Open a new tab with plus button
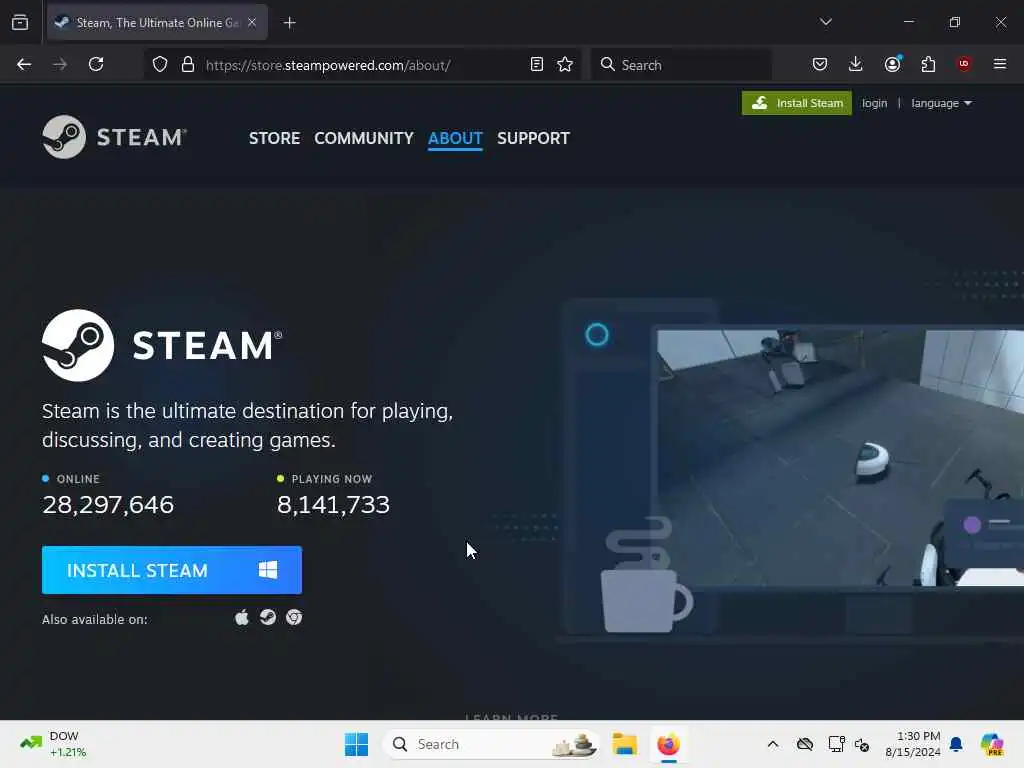 [289, 23]
